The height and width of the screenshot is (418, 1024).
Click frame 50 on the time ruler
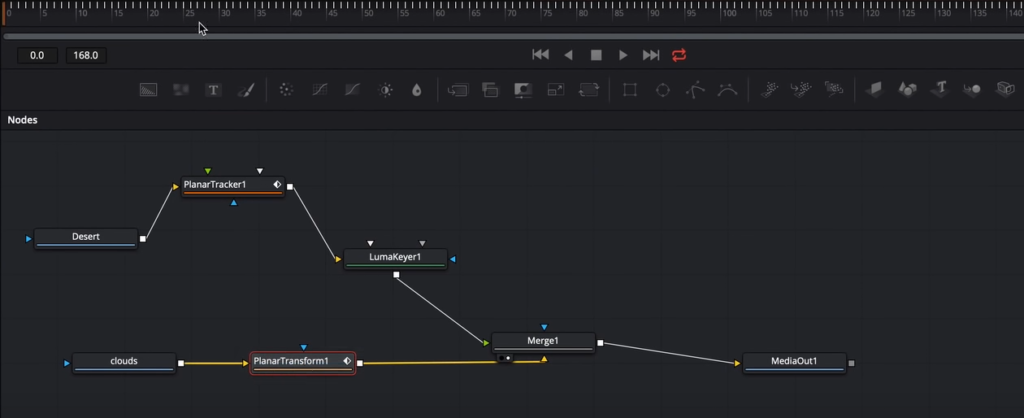point(368,13)
